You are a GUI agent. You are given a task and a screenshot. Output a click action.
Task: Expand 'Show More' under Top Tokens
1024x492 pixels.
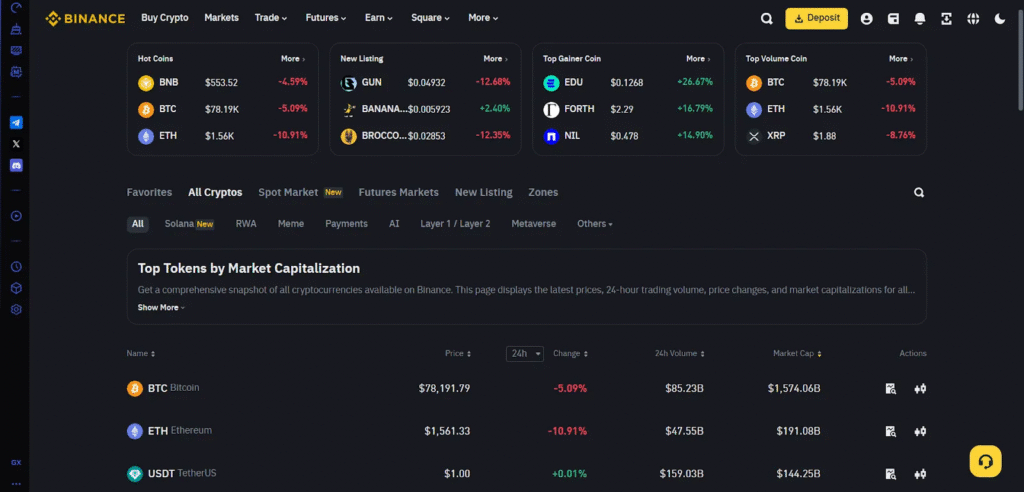click(161, 307)
